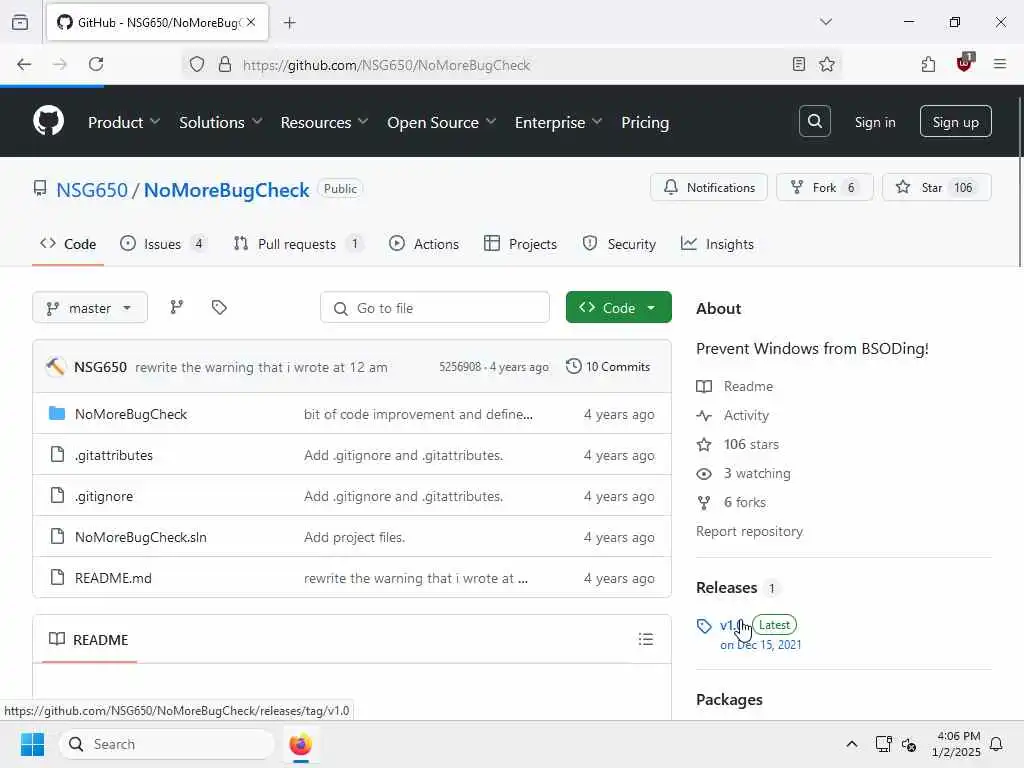Screen dimensions: 1024x768
Task: Click browser address bar URL
Action: (x=386, y=65)
